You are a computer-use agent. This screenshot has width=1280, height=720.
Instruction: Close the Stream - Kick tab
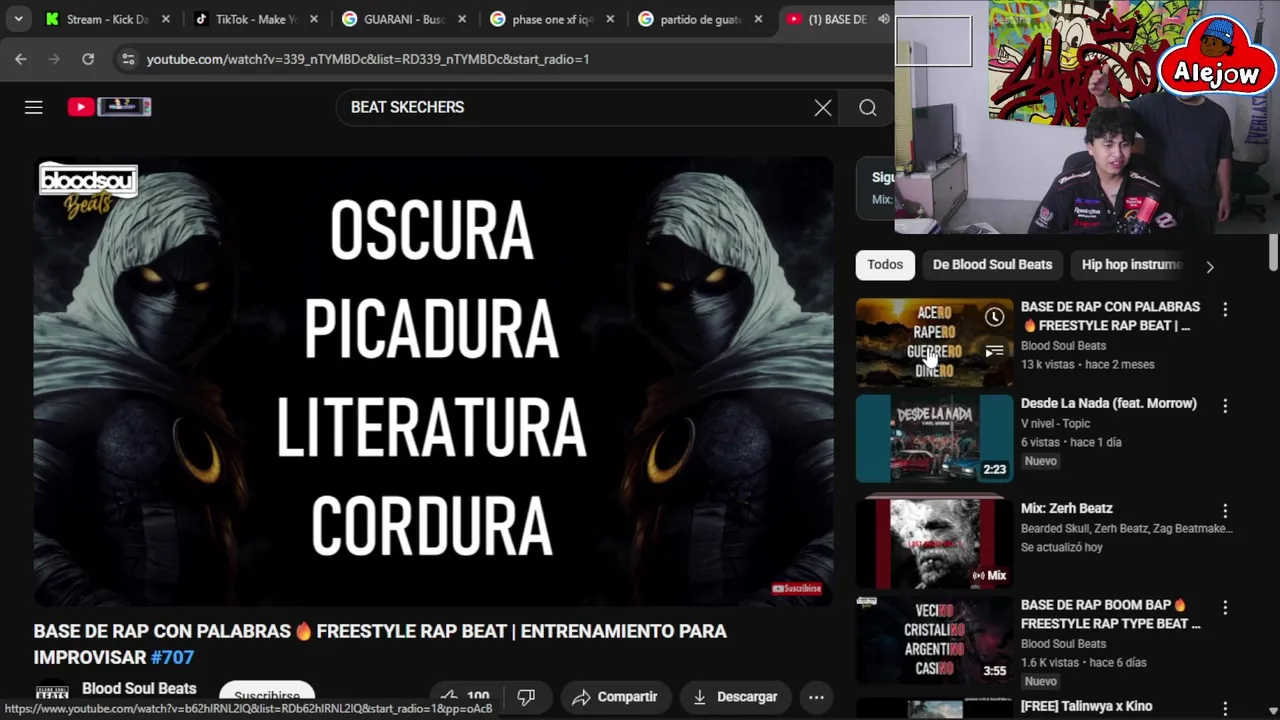(166, 19)
